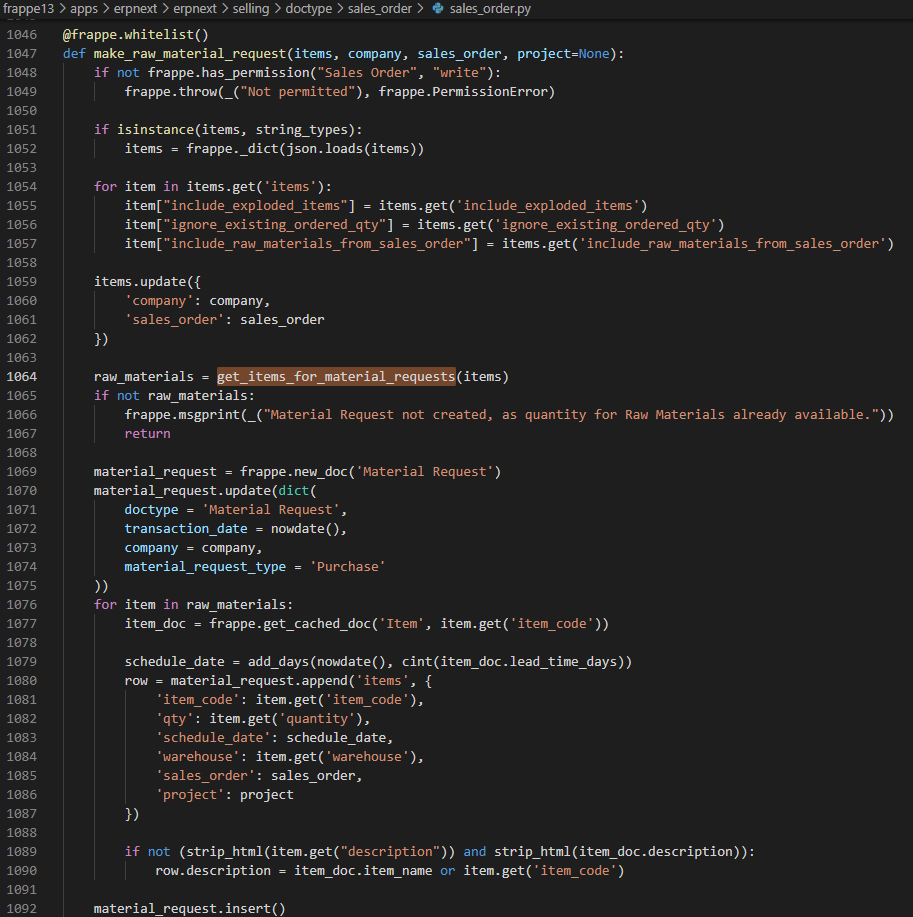
Task: Click the Python file icon in the breadcrumb
Action: (437, 8)
